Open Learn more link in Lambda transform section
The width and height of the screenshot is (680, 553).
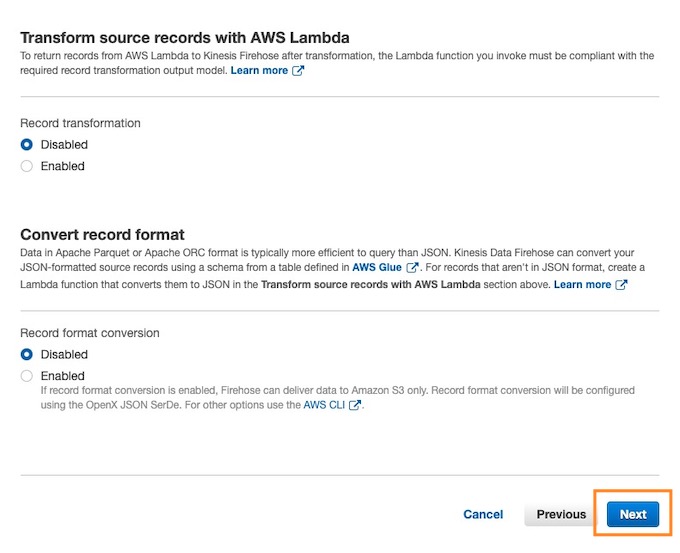coord(259,70)
